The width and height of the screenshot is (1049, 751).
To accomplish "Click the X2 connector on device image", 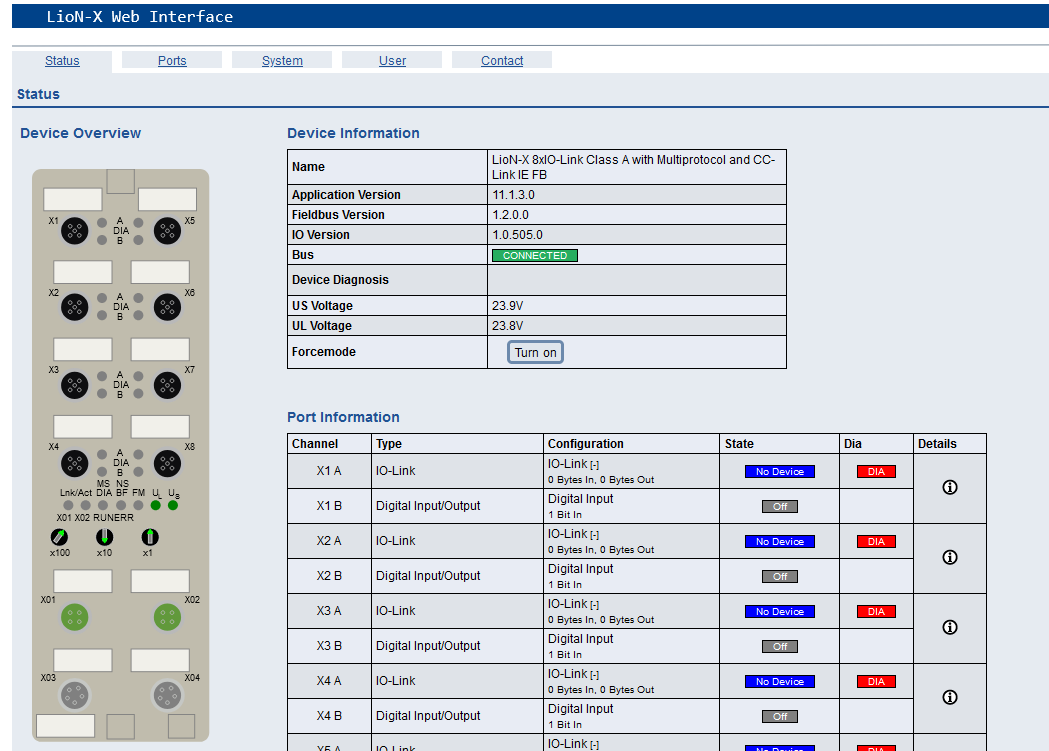I will point(74,307).
